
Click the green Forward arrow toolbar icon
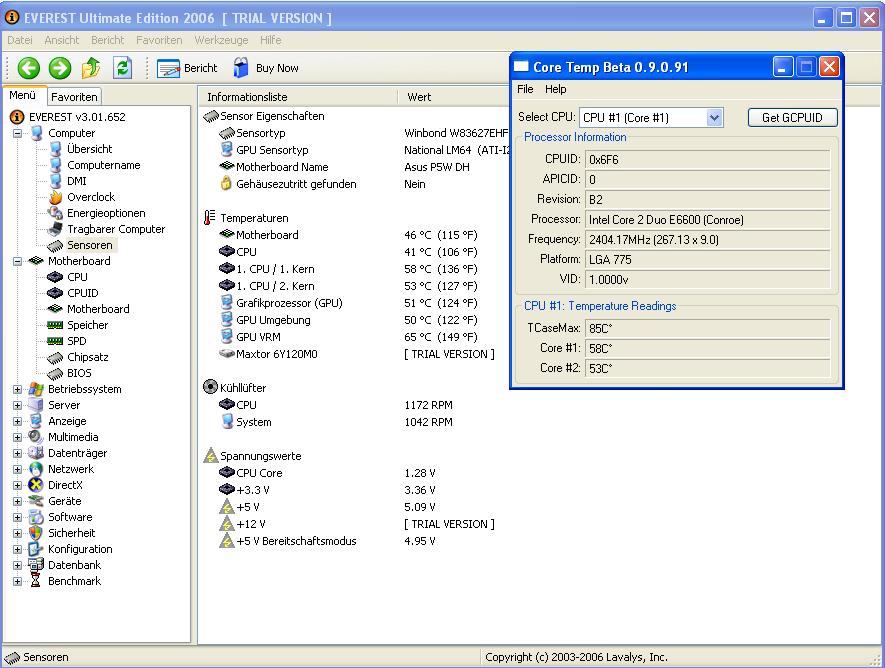(x=59, y=68)
